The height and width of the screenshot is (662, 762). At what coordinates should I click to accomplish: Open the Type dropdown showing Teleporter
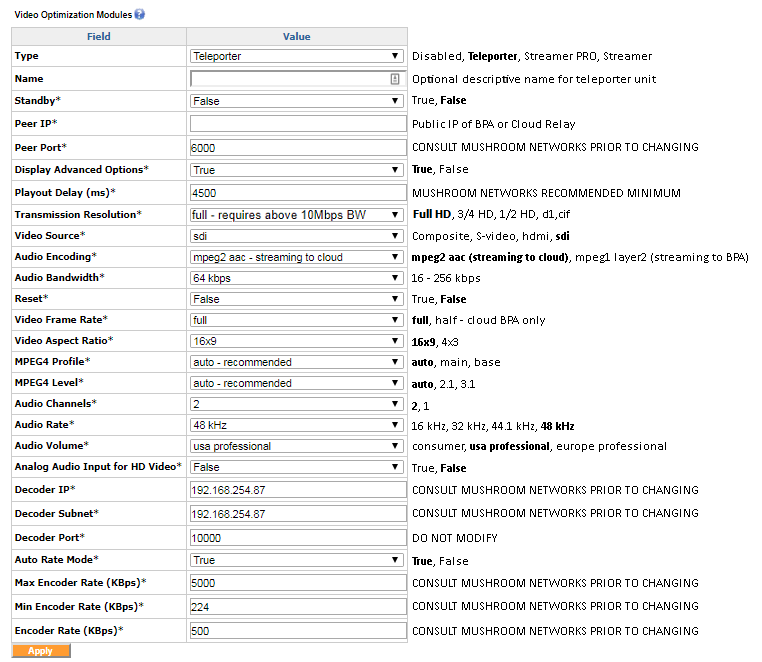coord(296,56)
